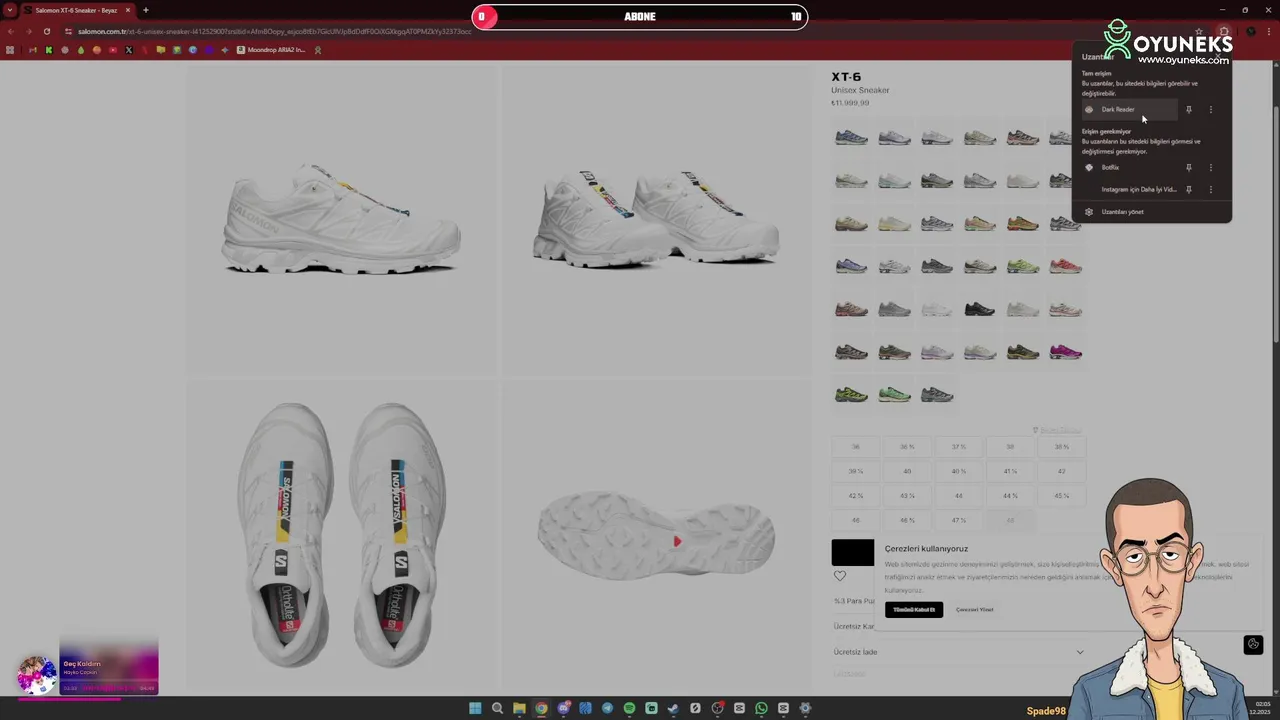The image size is (1280, 720).
Task: Open Windows taskbar search
Action: [x=497, y=709]
